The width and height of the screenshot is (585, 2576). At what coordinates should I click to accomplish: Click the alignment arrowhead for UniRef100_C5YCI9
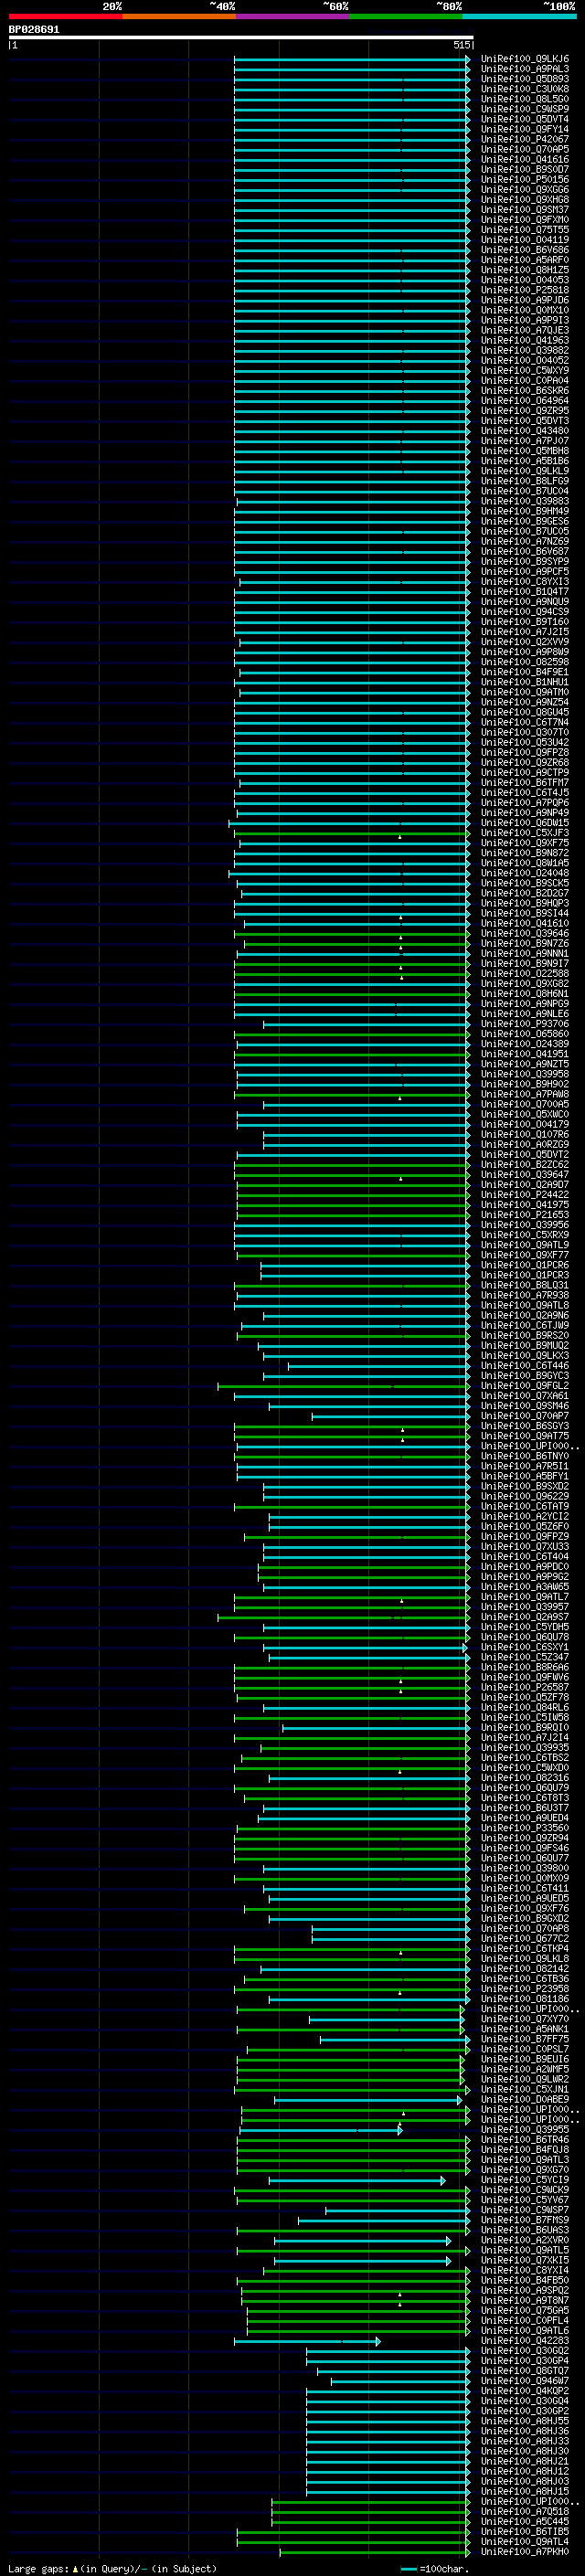coord(442,2180)
